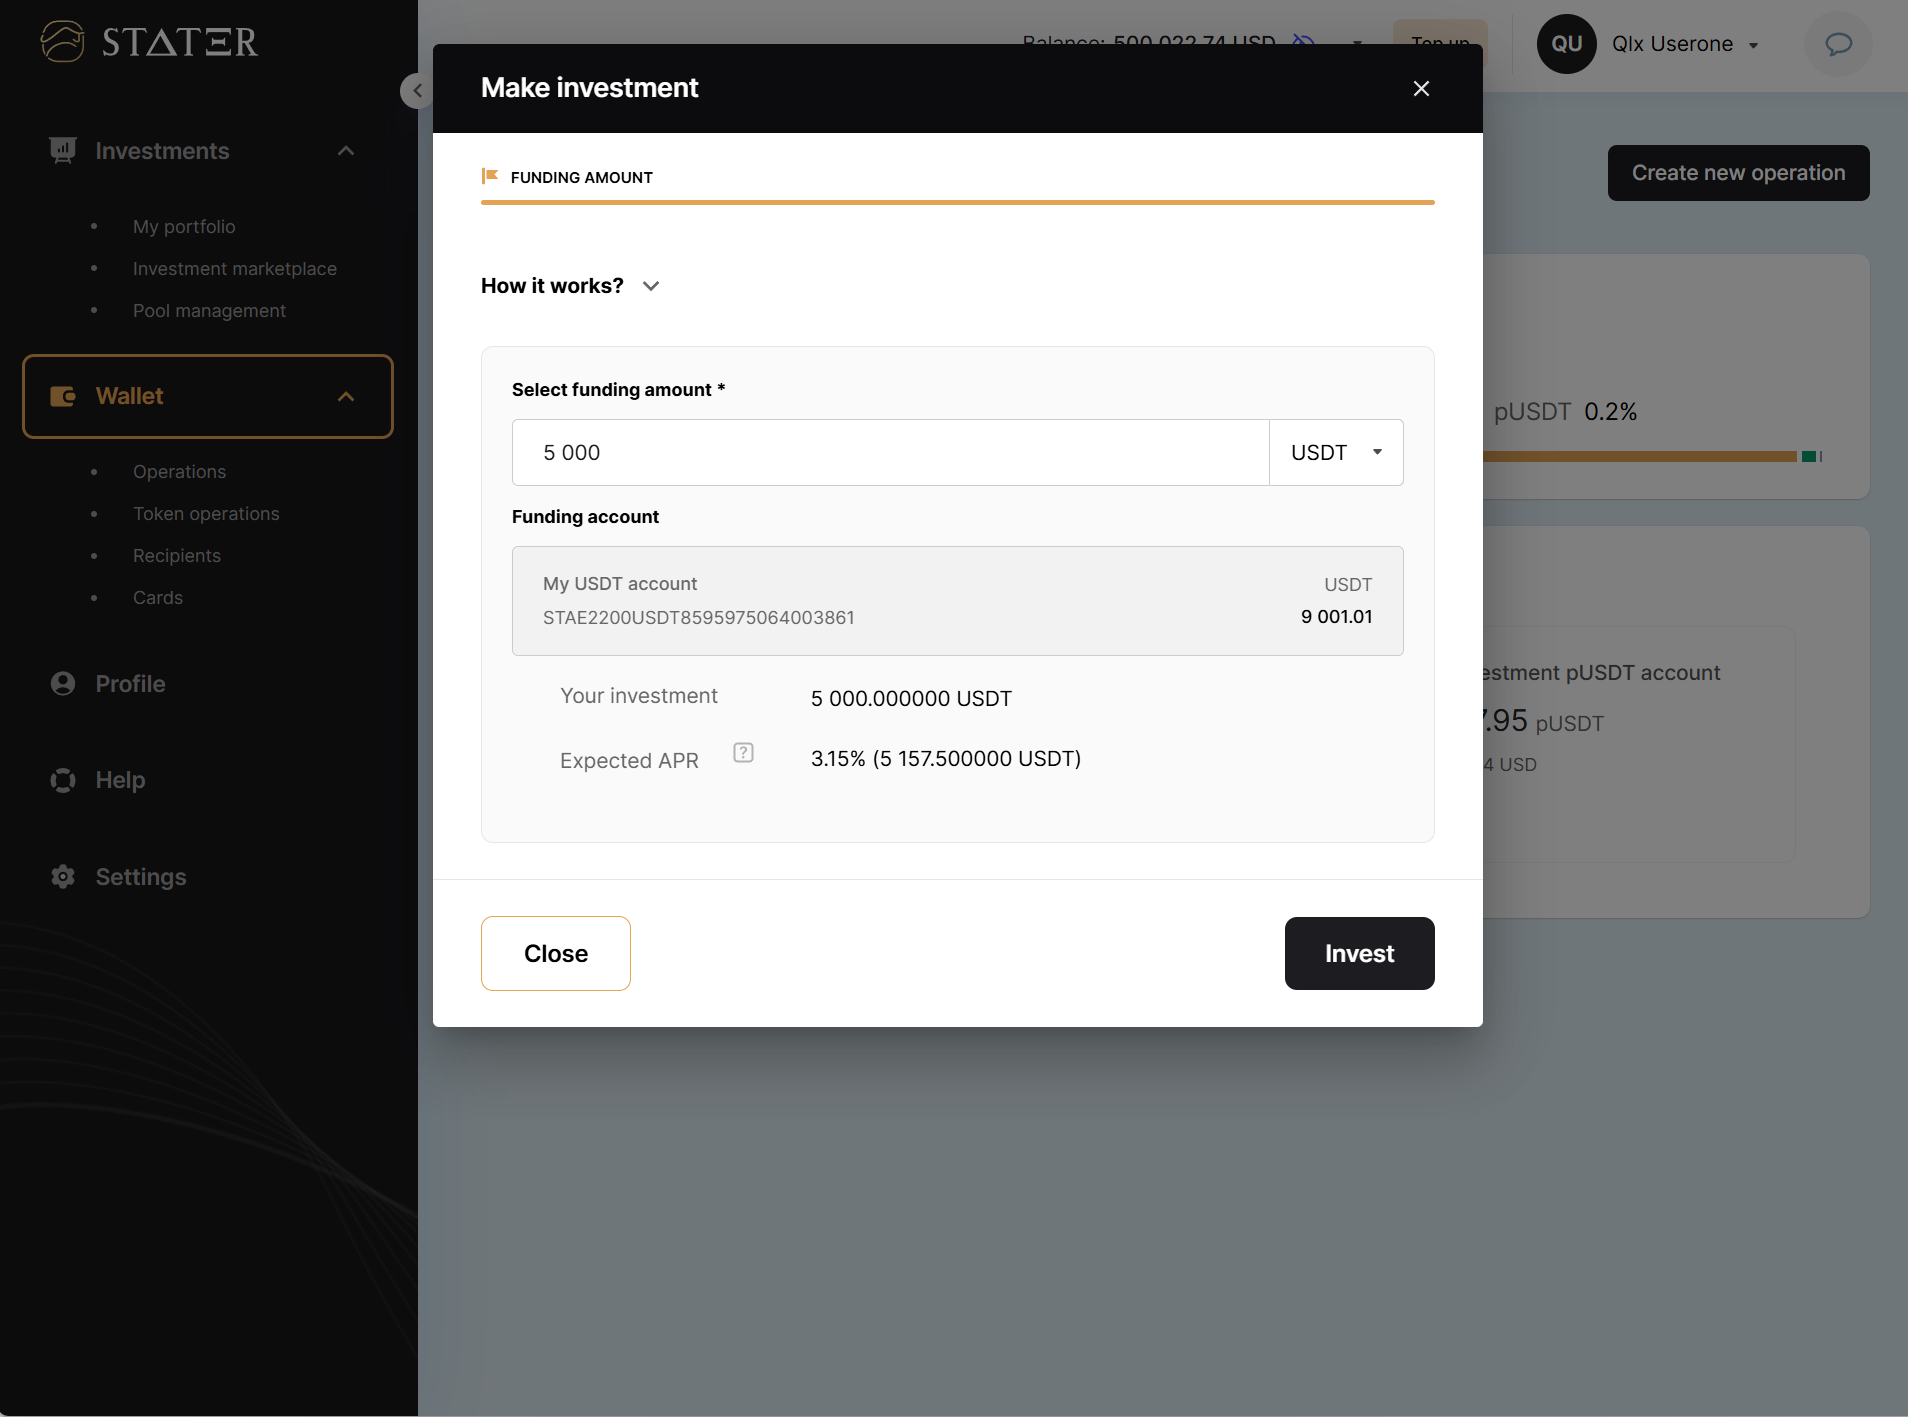Go to Token operations page

(206, 514)
